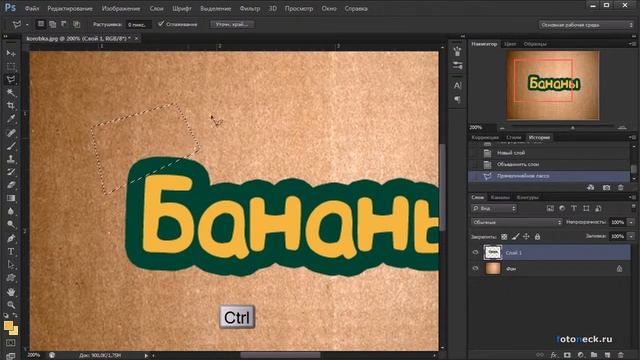640x360 pixels.
Task: Select the Path Selection tool
Action: coord(11,264)
